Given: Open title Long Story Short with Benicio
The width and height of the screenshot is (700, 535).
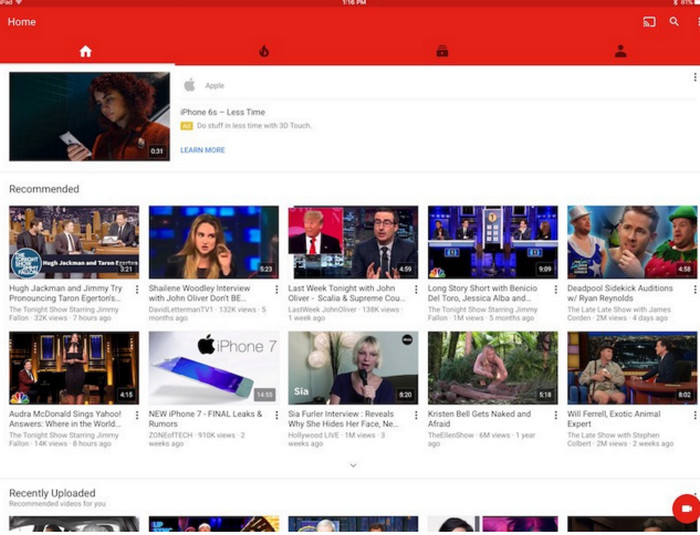Looking at the screenshot, I should [x=483, y=293].
